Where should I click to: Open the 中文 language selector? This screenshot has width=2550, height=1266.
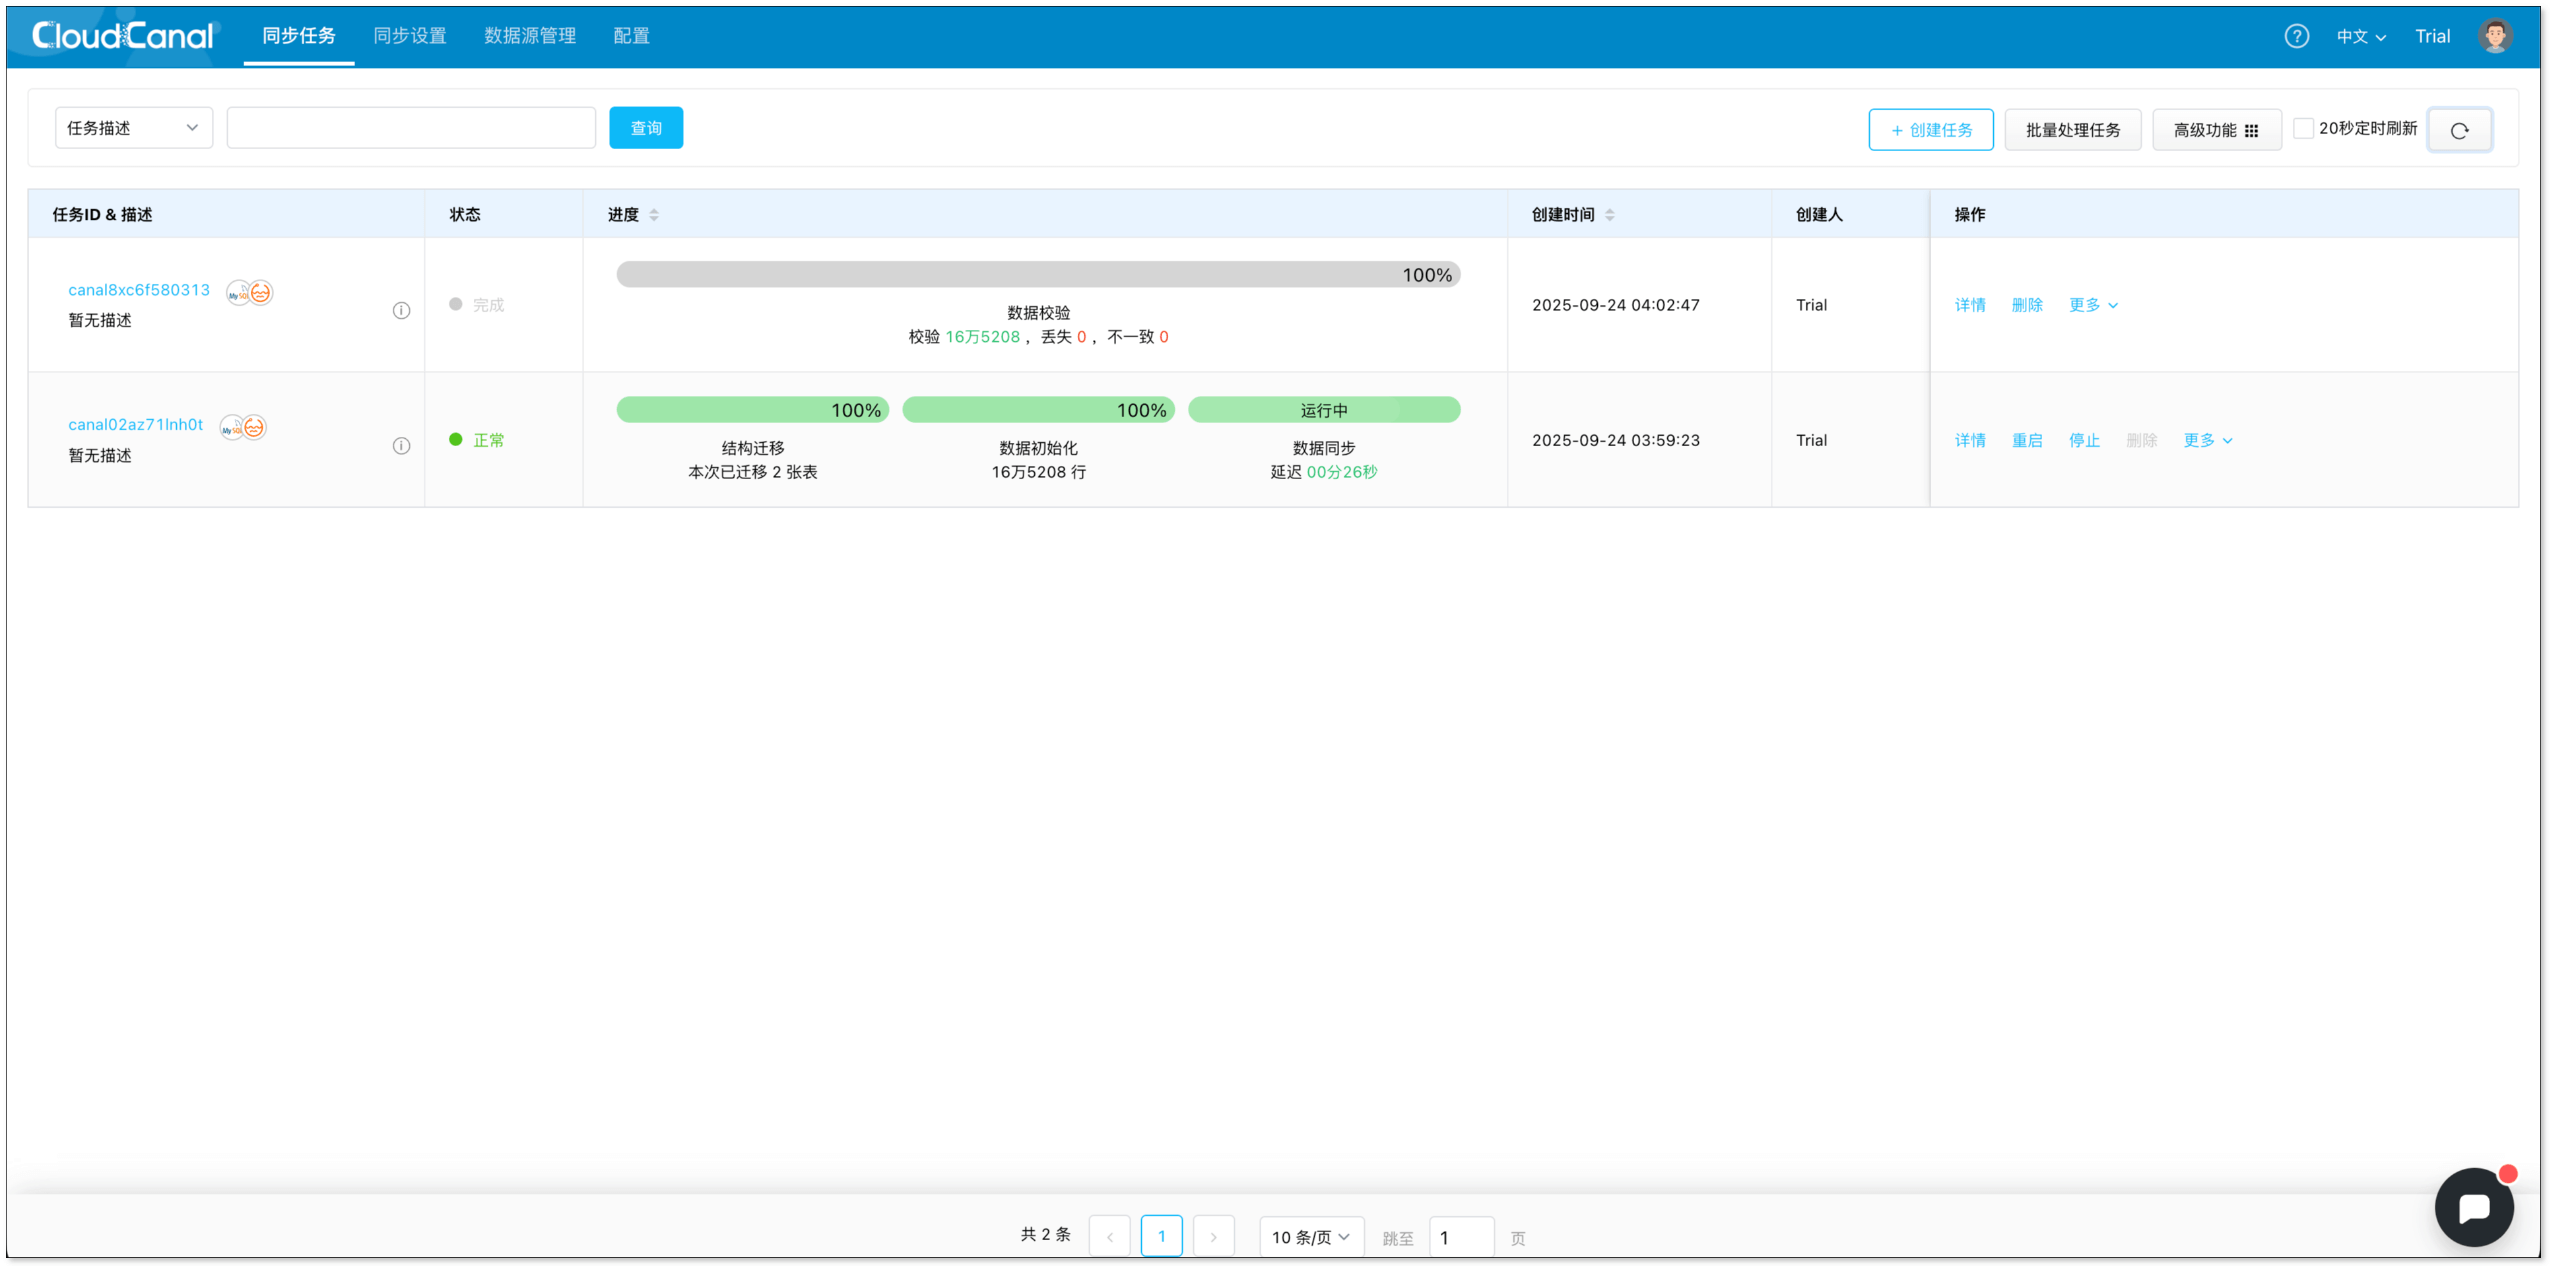click(2360, 37)
